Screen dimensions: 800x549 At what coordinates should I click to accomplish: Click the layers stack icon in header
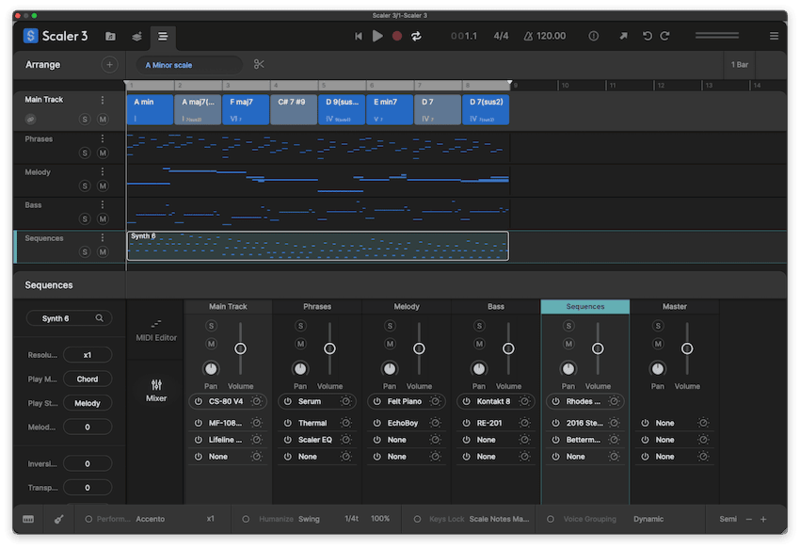click(137, 36)
